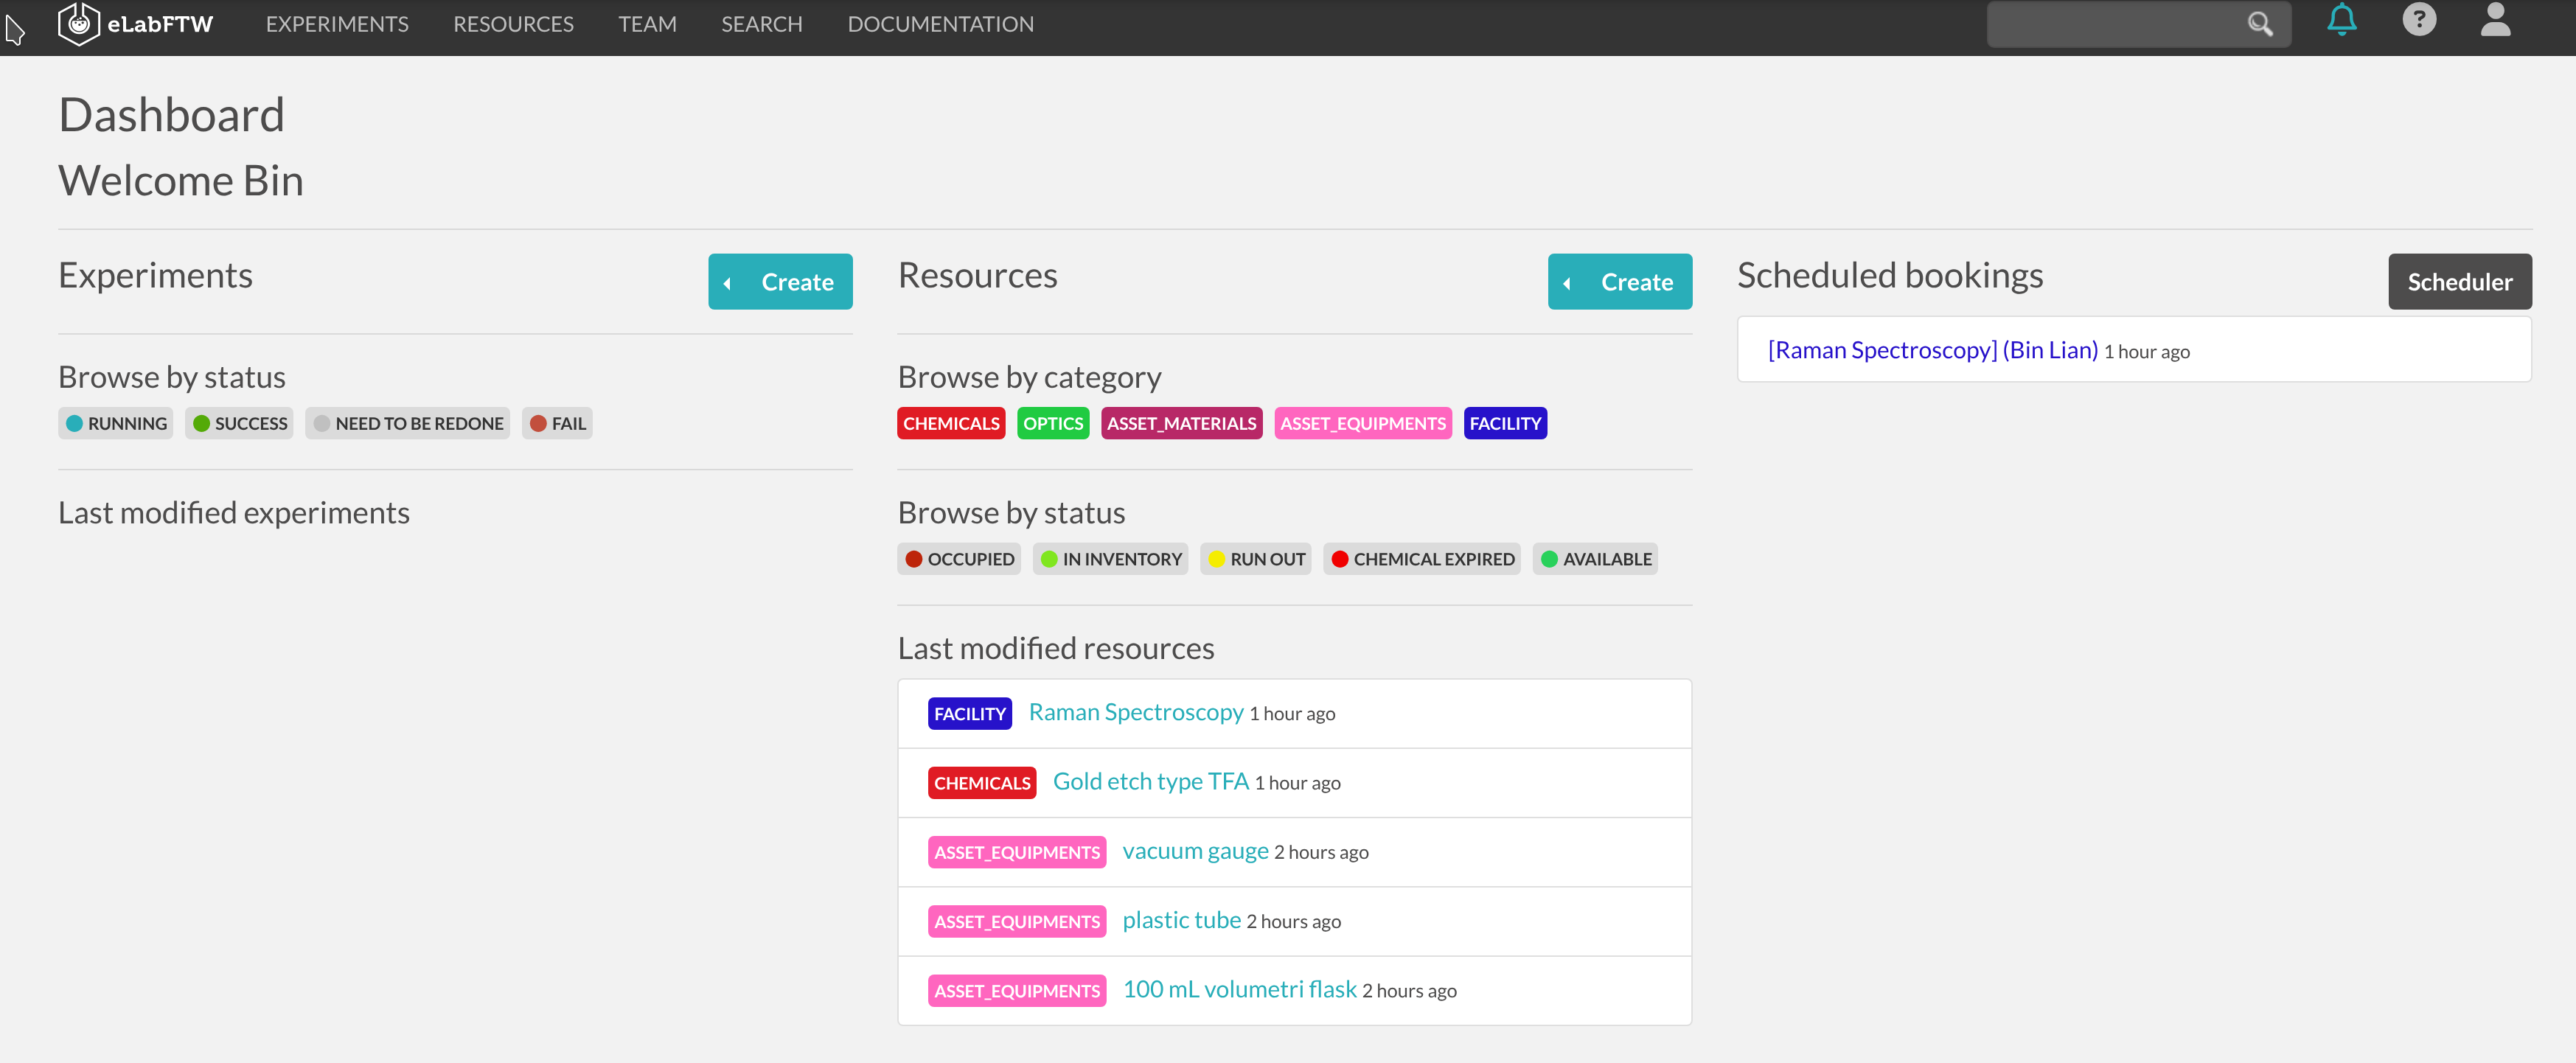Open the EXPERIMENTS menu

[x=336, y=23]
